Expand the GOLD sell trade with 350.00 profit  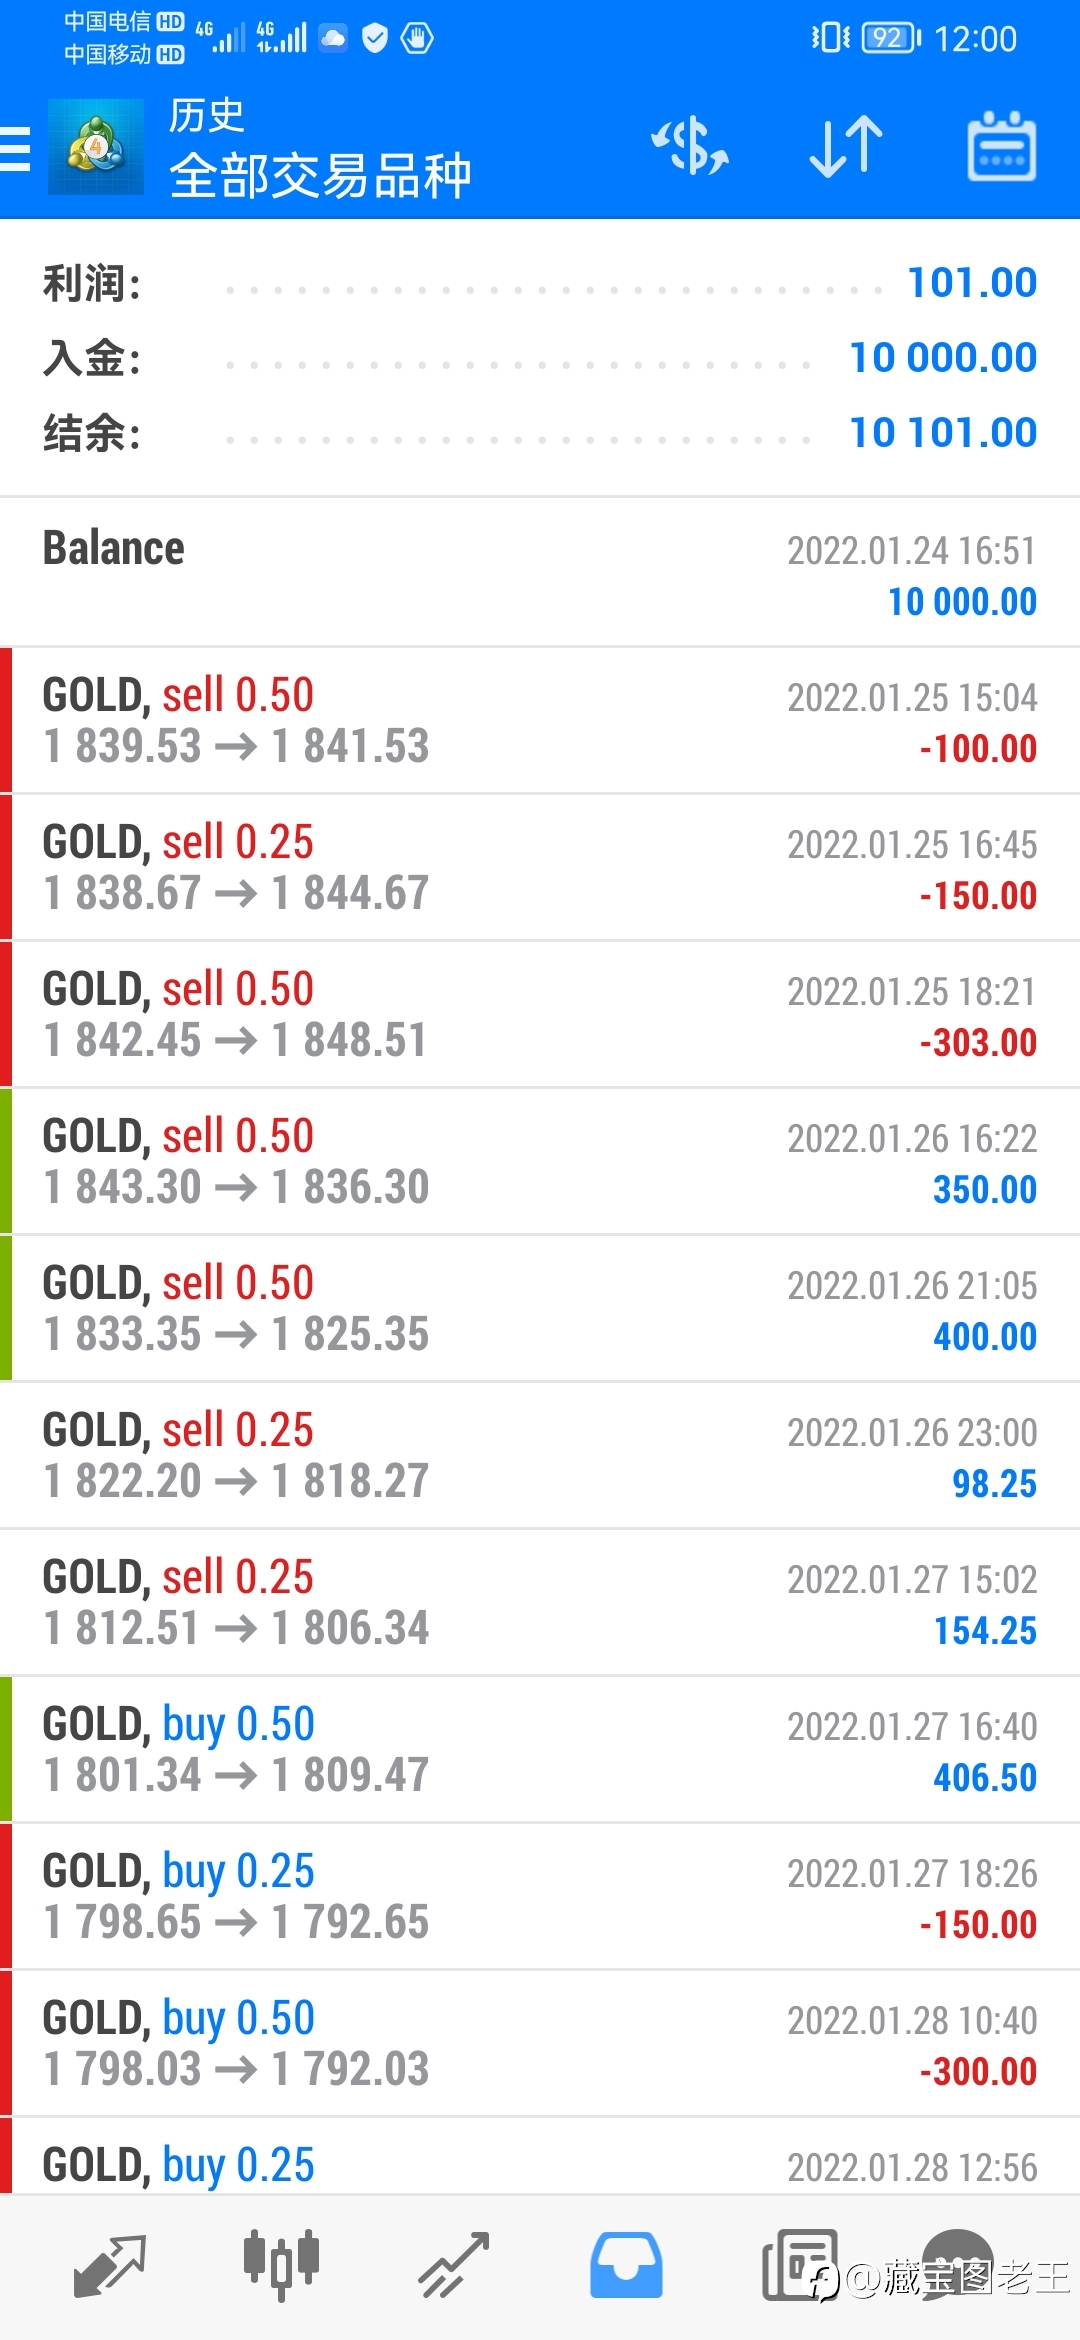pyautogui.click(x=540, y=1161)
